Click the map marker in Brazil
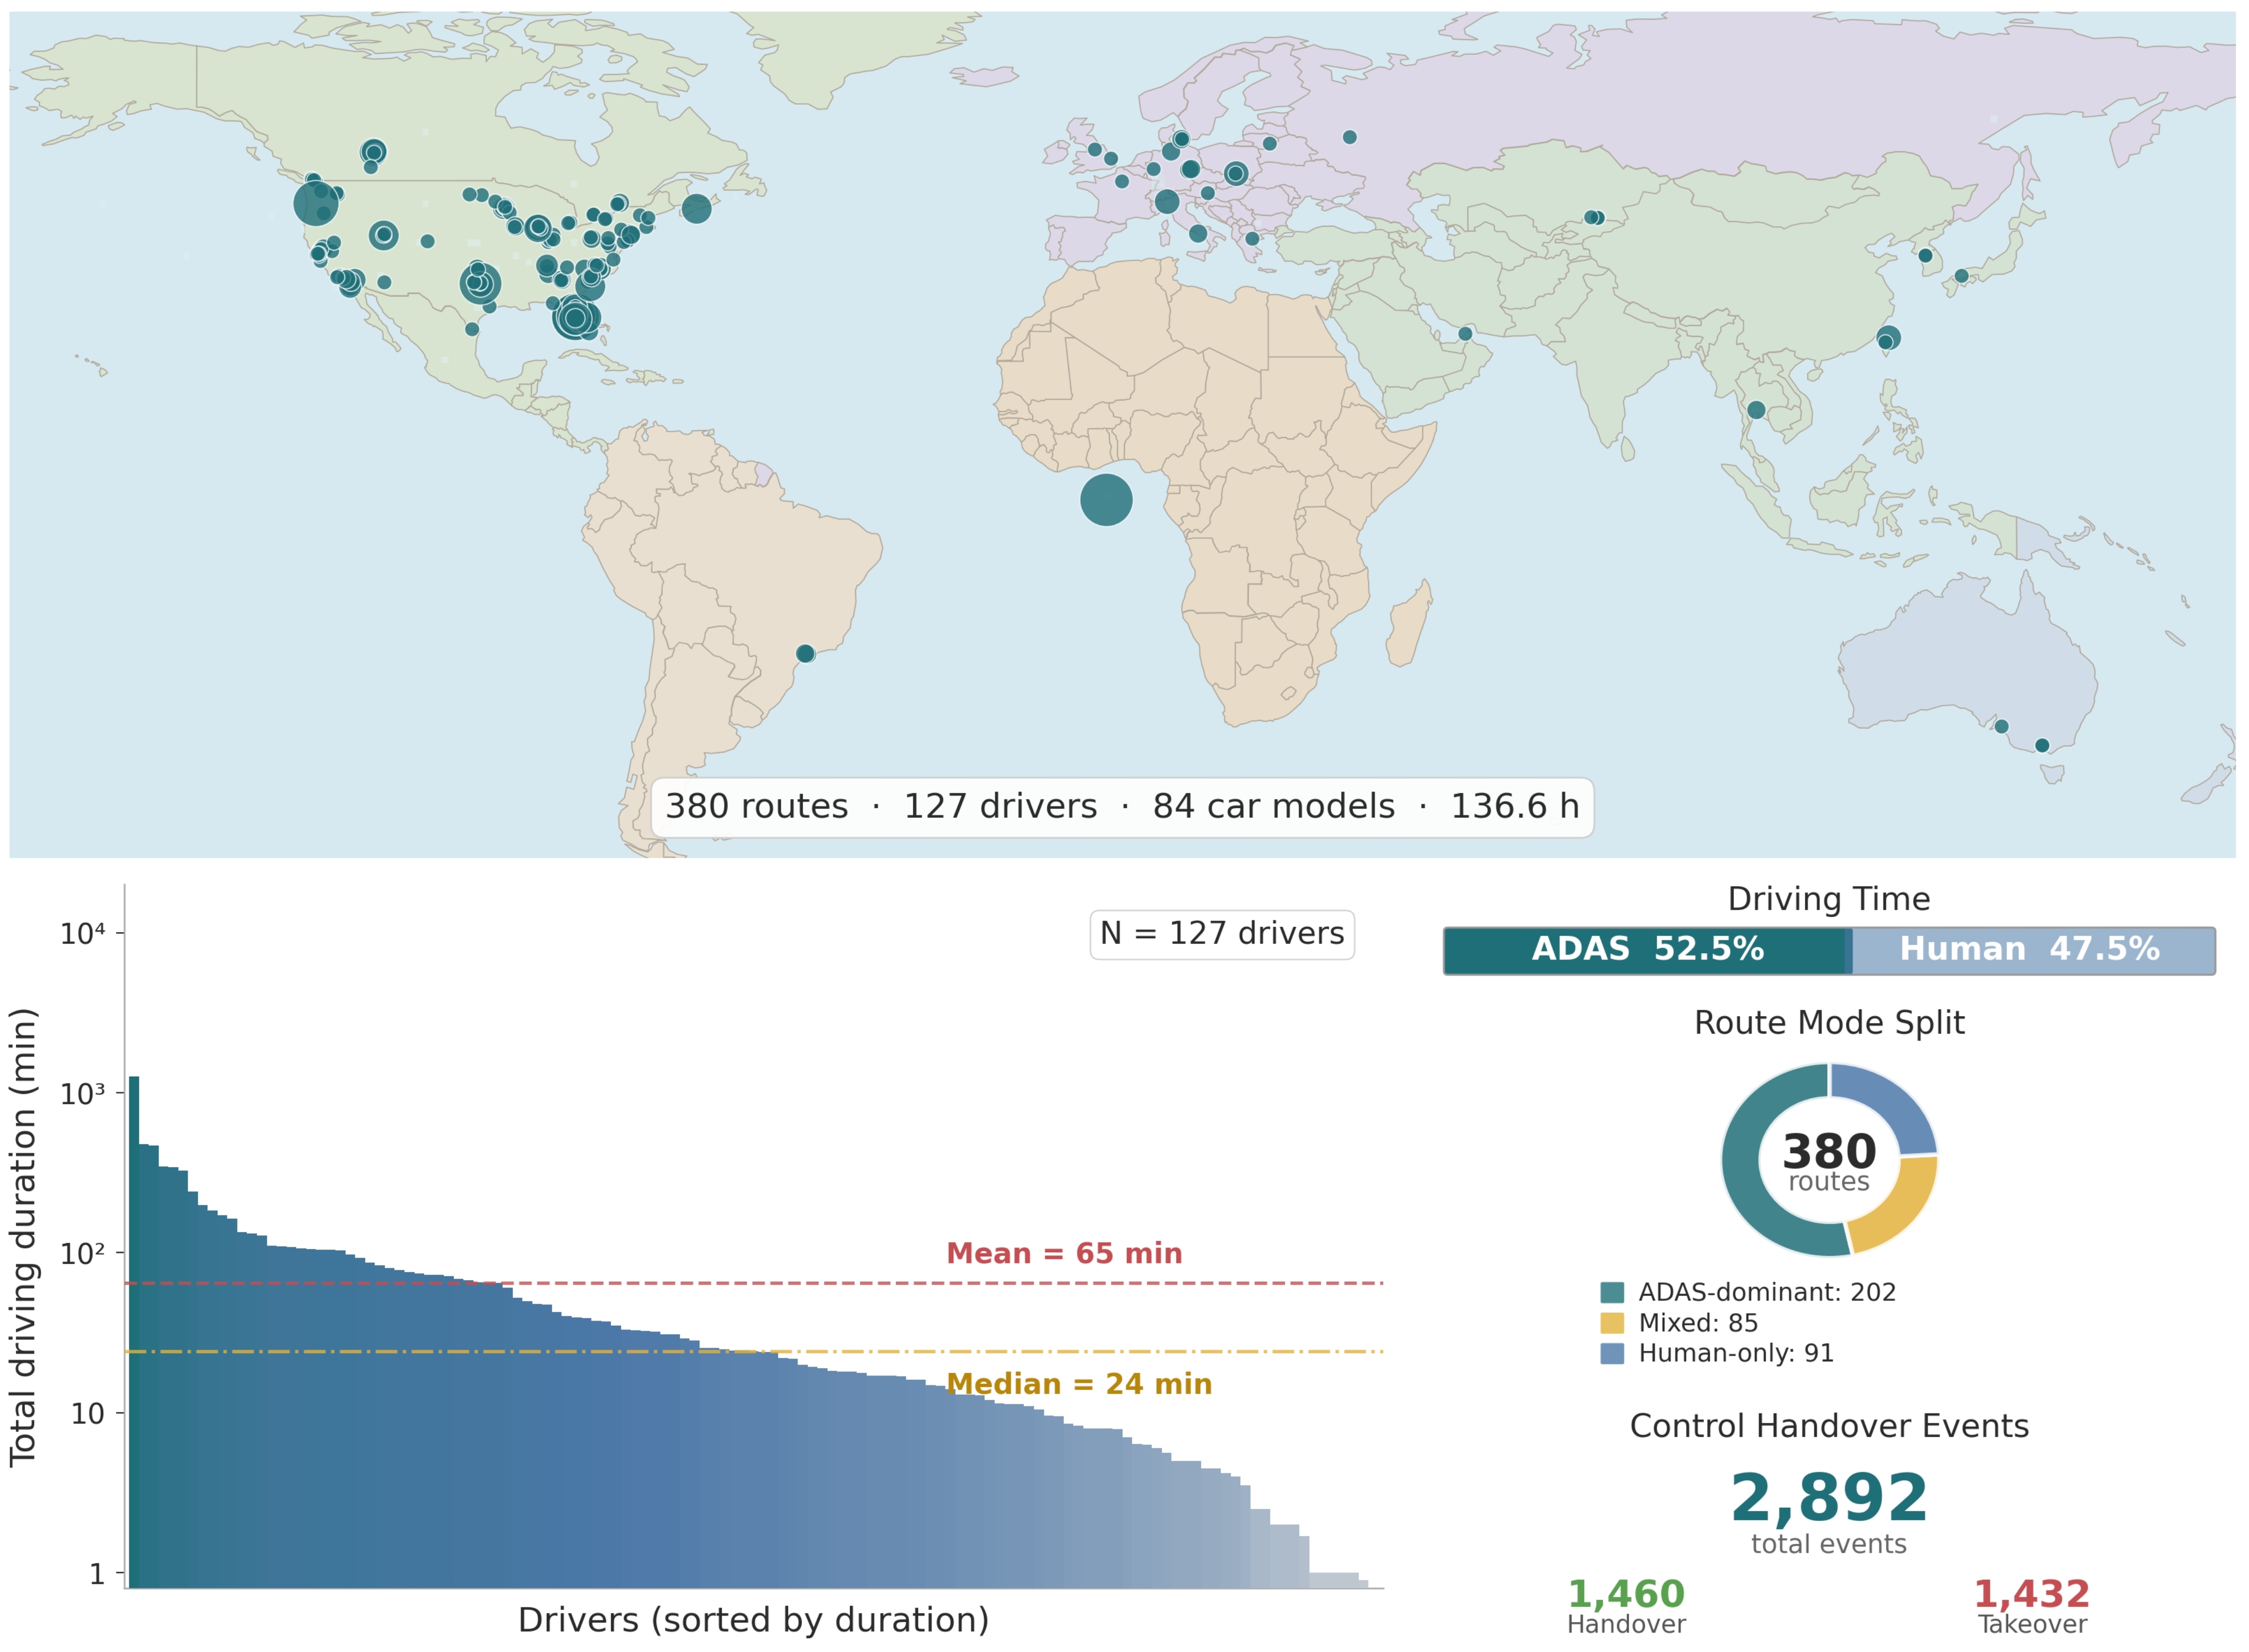Screen dimensions: 2249x1652 point(805,654)
